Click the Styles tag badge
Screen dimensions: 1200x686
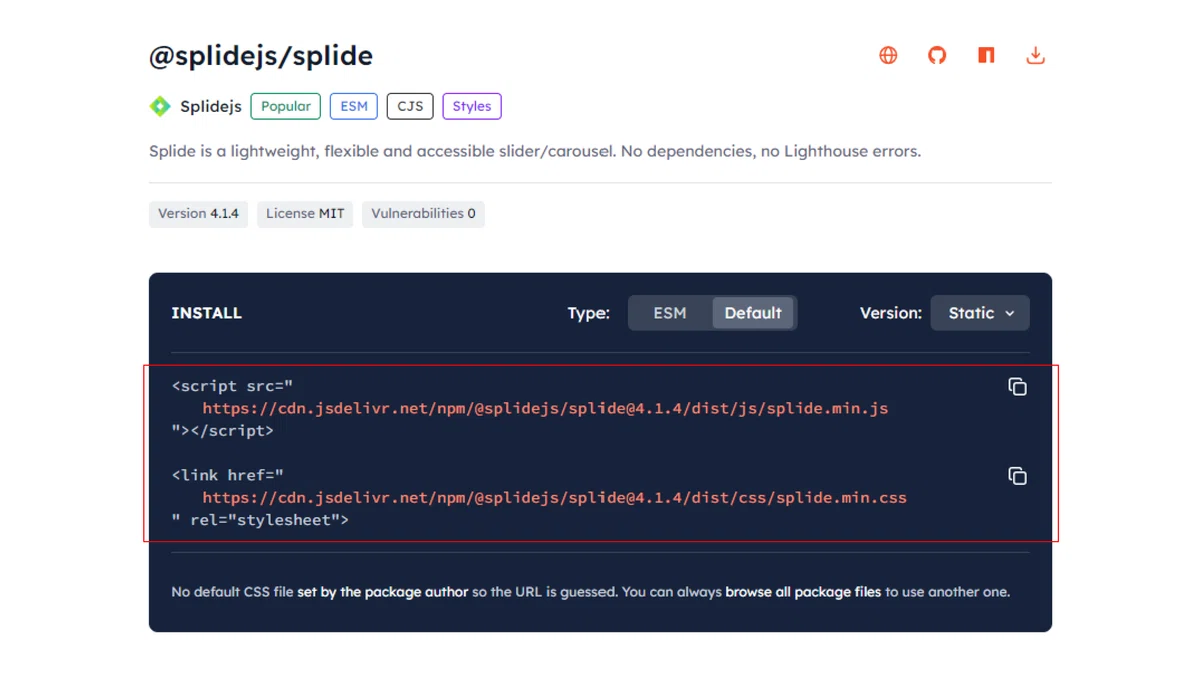point(472,106)
